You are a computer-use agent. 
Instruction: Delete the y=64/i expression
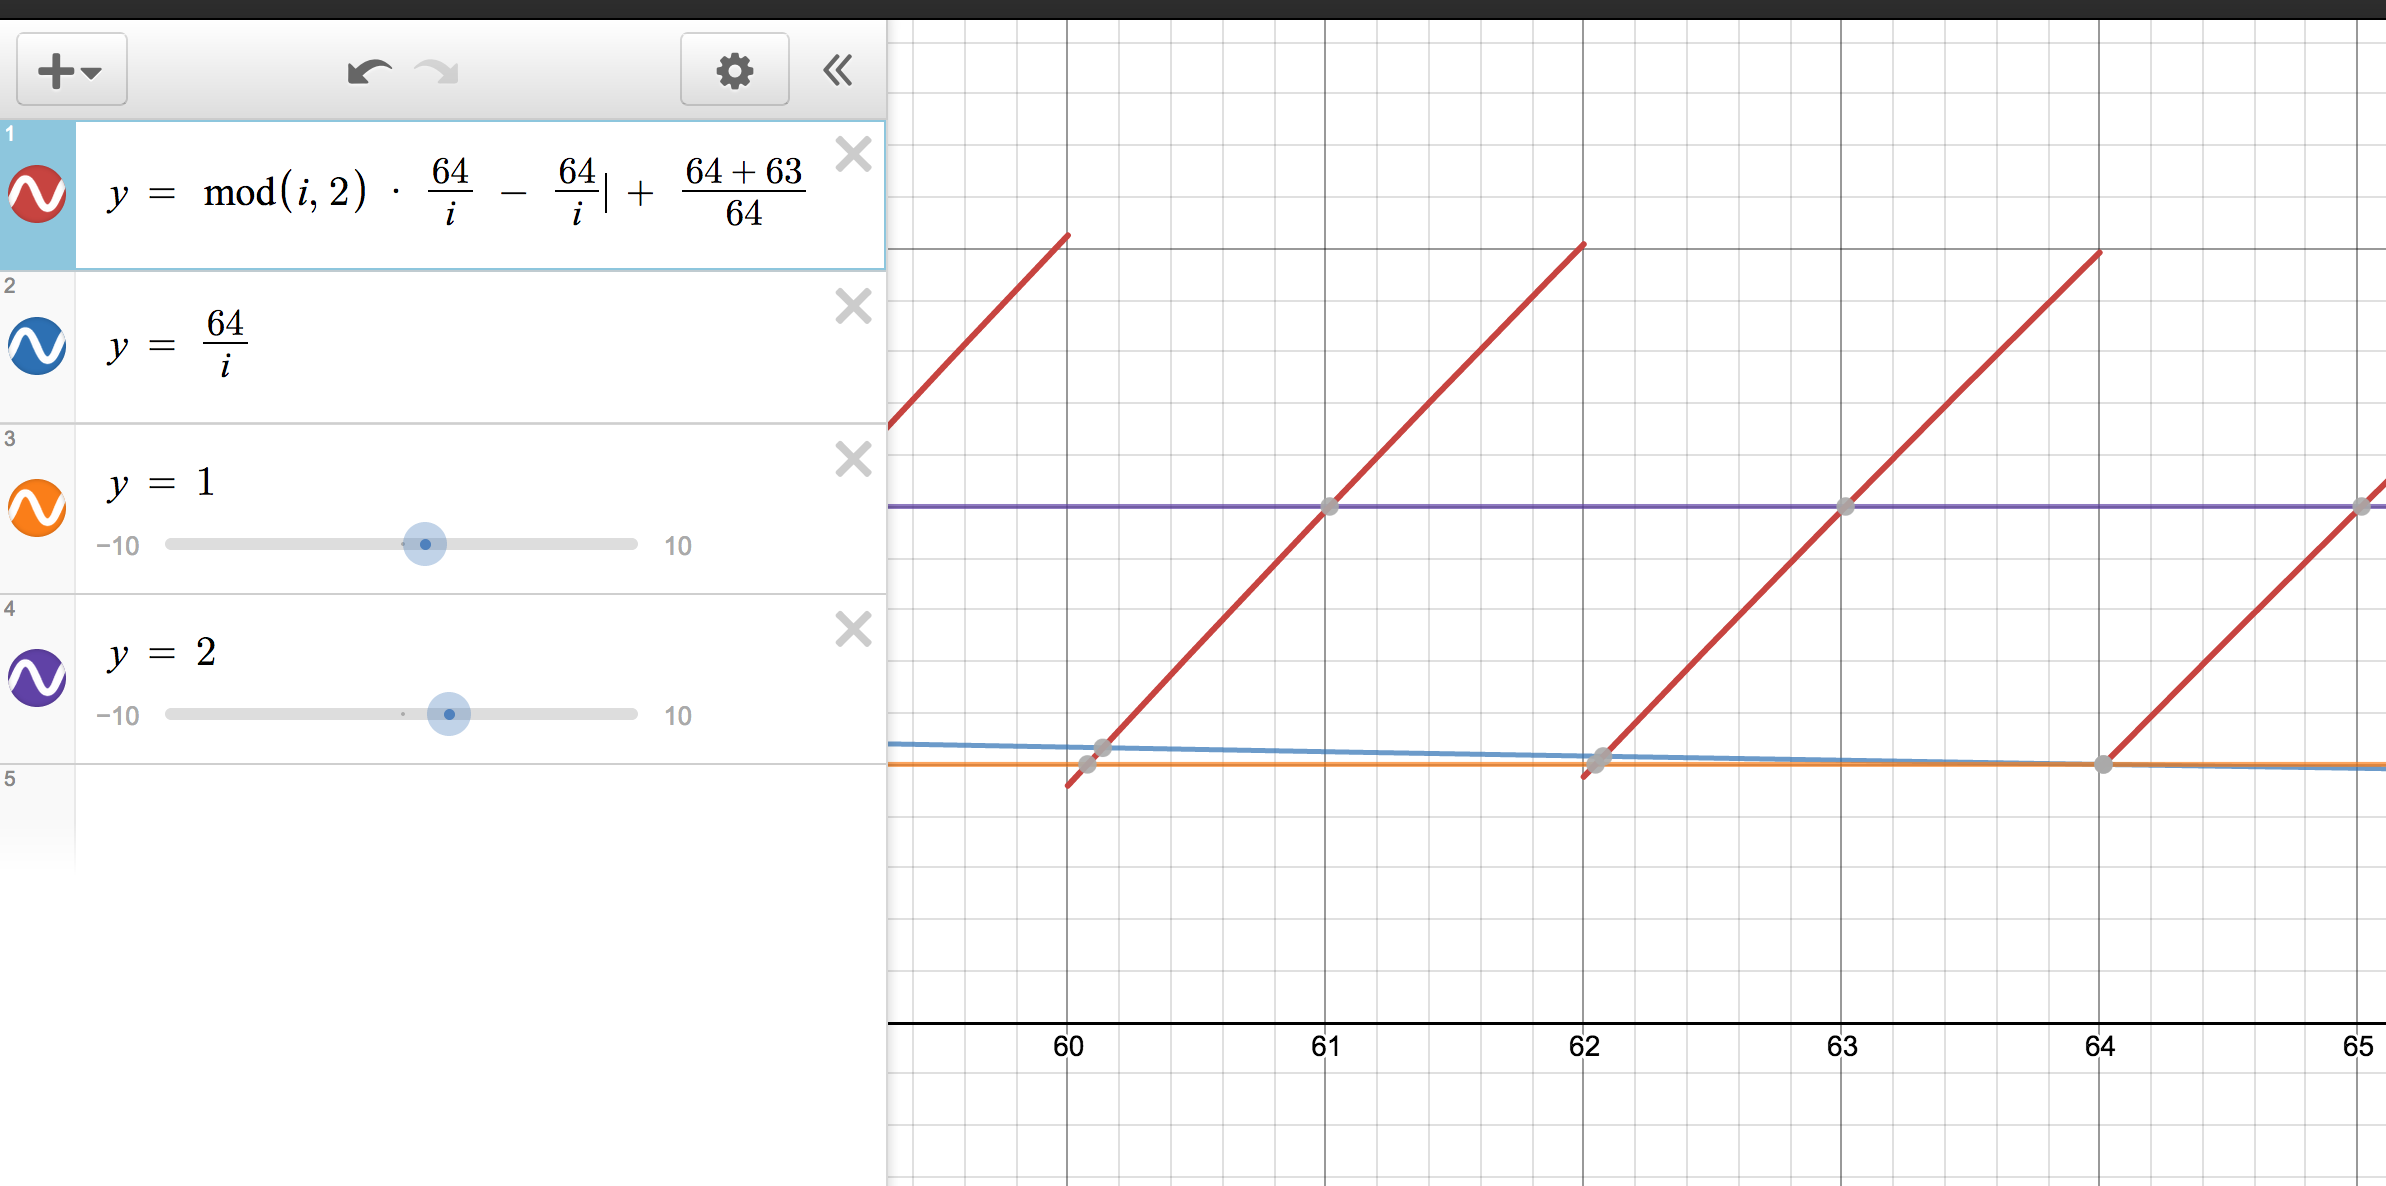pos(853,306)
